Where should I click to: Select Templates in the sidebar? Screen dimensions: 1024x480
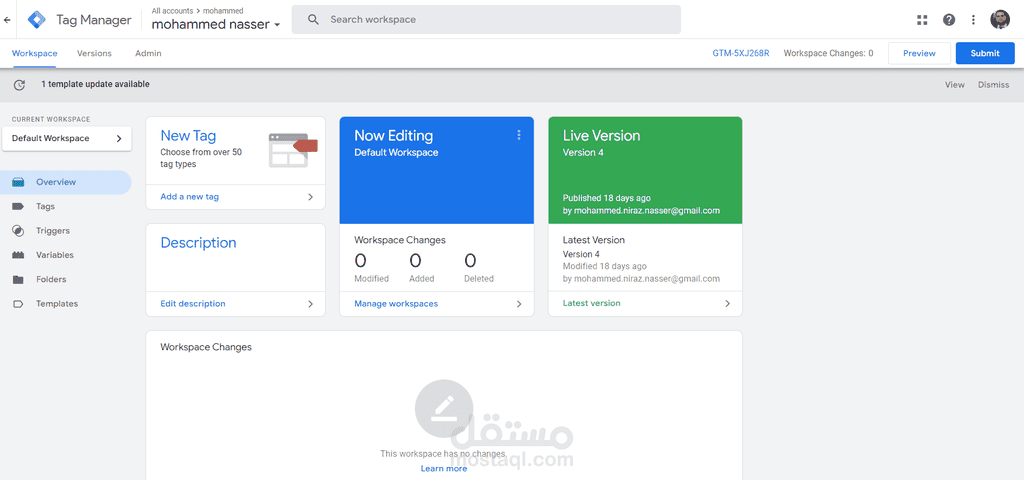click(57, 304)
